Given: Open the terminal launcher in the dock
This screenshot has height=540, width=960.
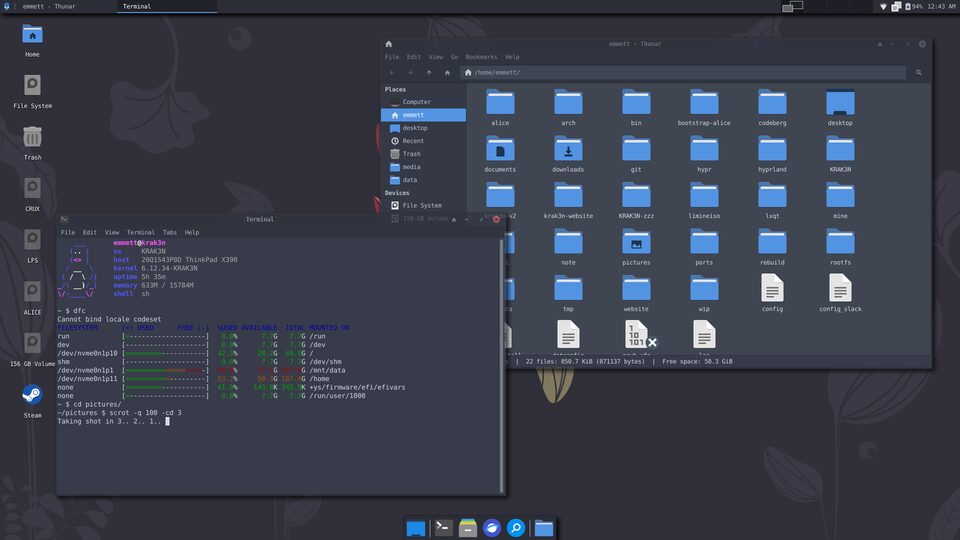Looking at the screenshot, I should 443,527.
